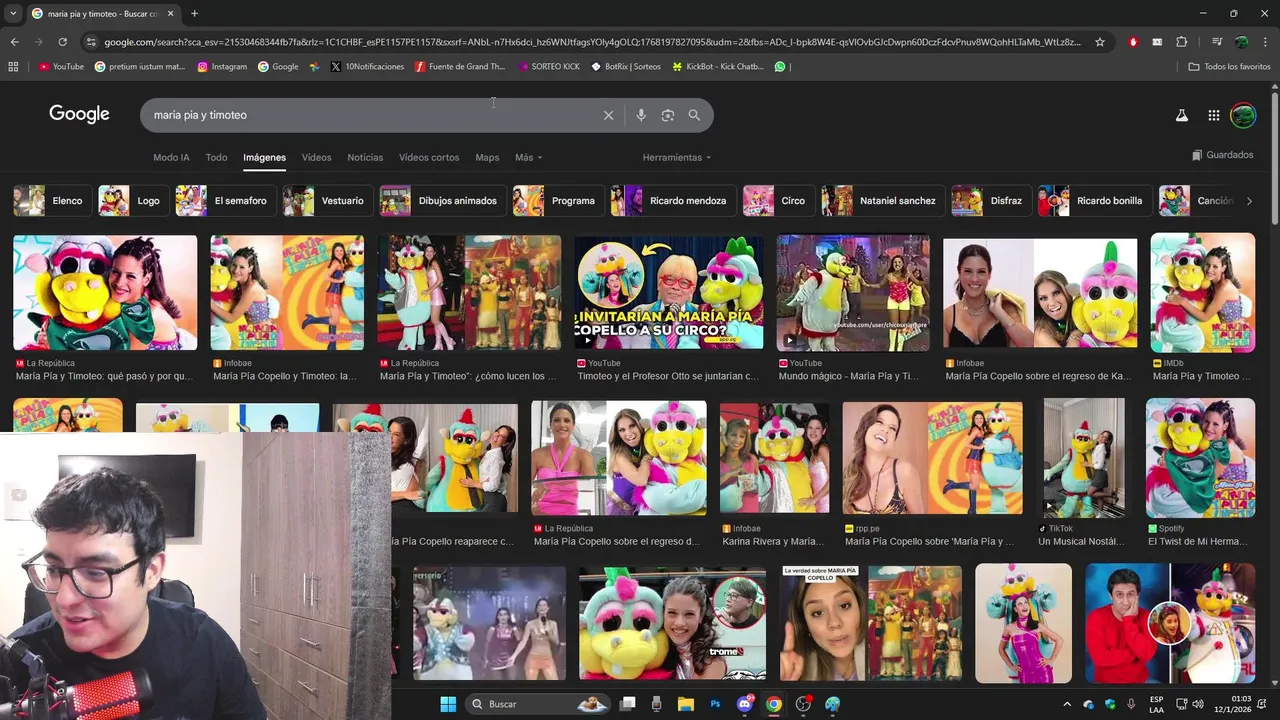The width and height of the screenshot is (1280, 720).
Task: Launch Photoshop from taskbar
Action: click(715, 704)
